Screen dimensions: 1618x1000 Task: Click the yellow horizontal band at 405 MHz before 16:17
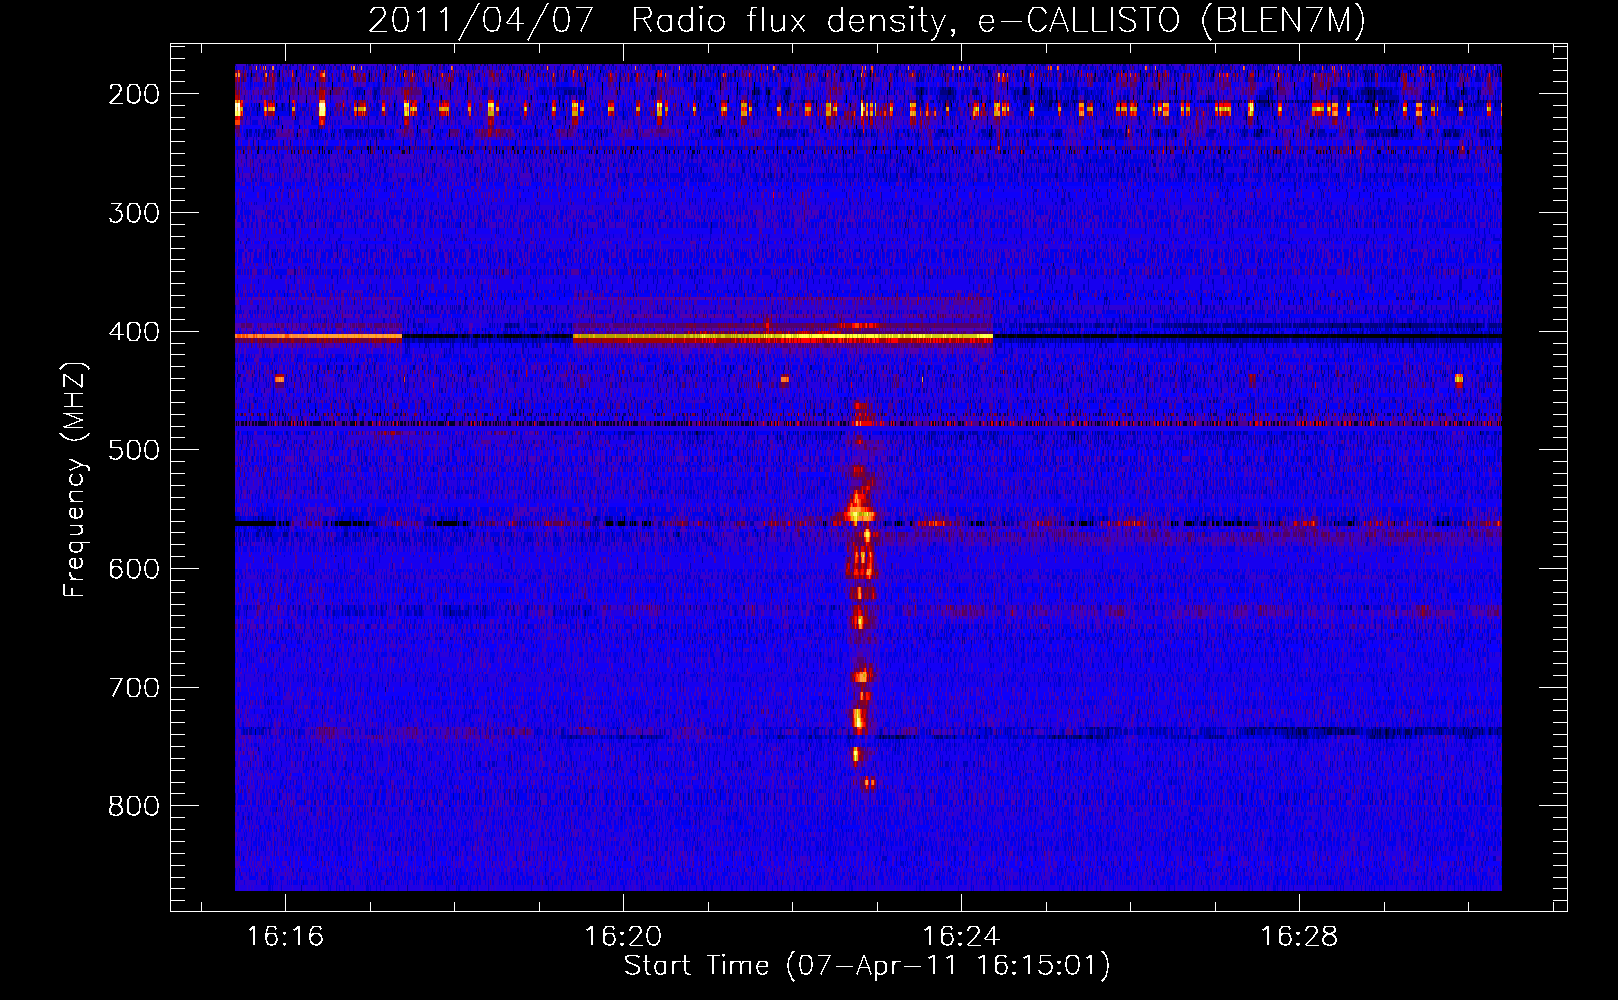tap(318, 337)
